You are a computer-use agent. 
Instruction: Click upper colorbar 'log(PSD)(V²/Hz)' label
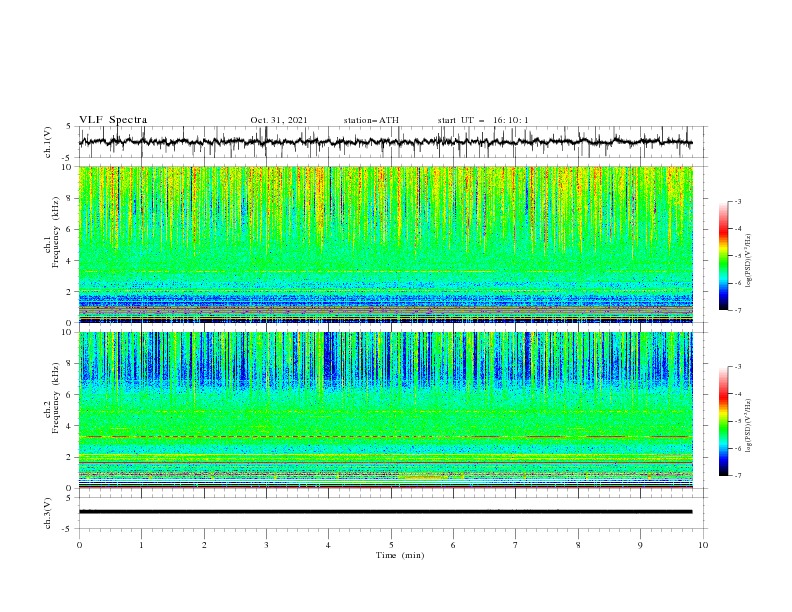point(749,261)
